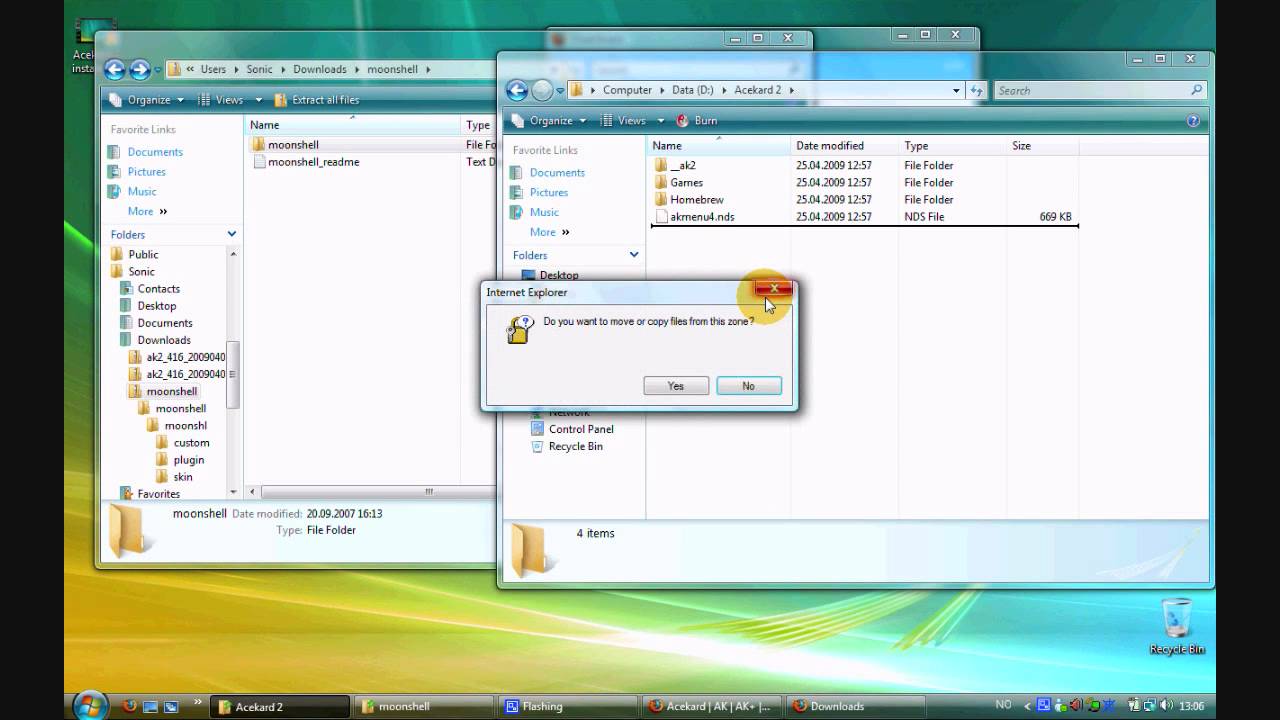The width and height of the screenshot is (1280, 720).
Task: Open Views dropdown arrow in Acekard 2 window
Action: pyautogui.click(x=659, y=121)
